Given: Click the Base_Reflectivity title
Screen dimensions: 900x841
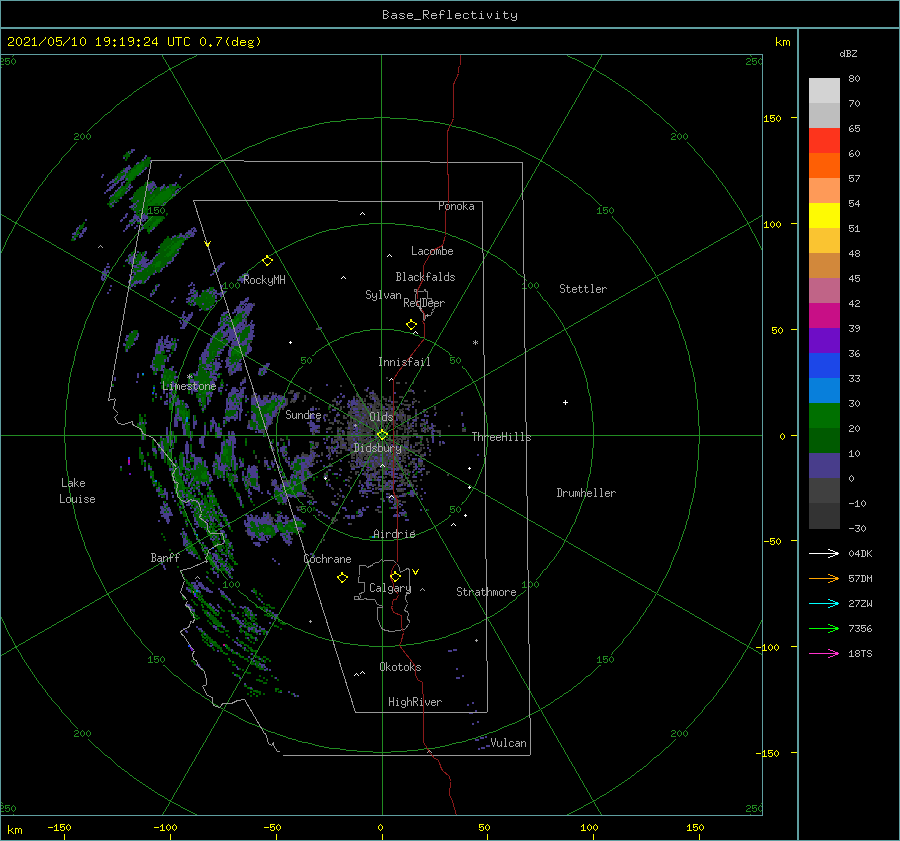Looking at the screenshot, I should click(x=450, y=15).
